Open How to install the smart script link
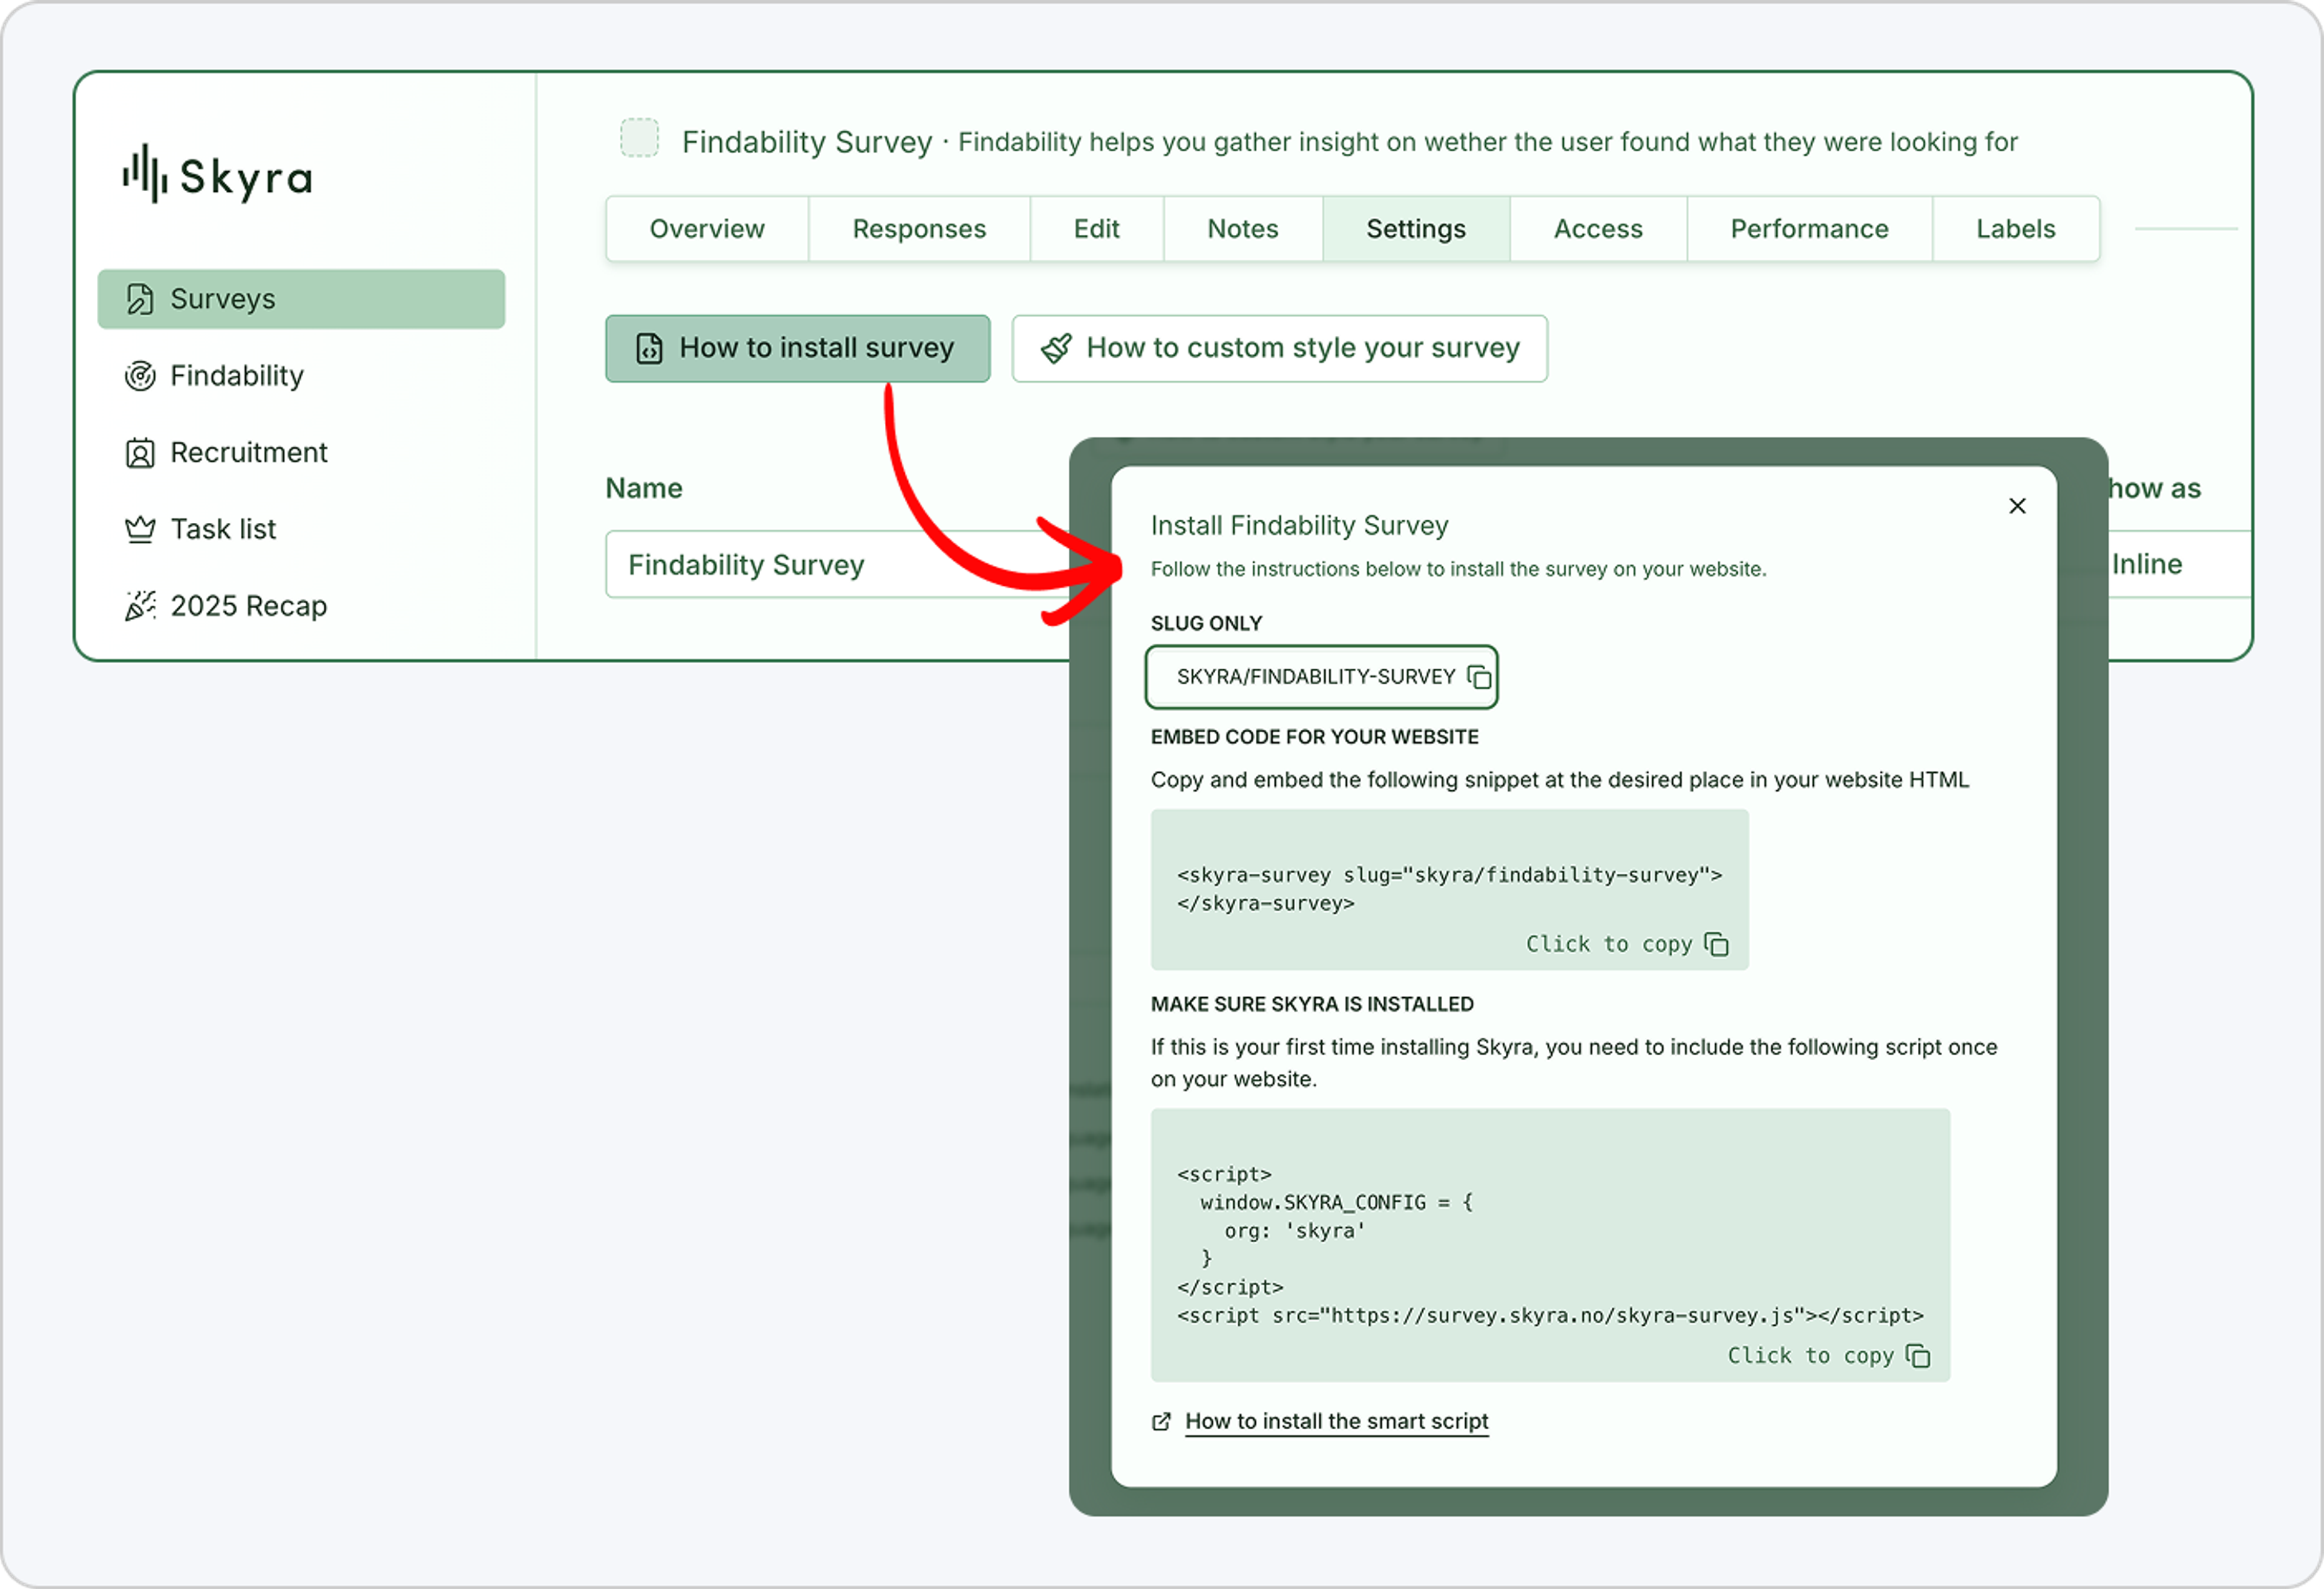The image size is (2324, 1589). pyautogui.click(x=1336, y=1421)
